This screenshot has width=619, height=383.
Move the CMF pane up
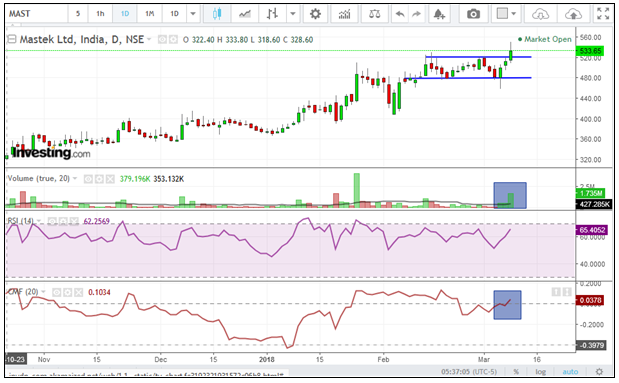click(556, 292)
